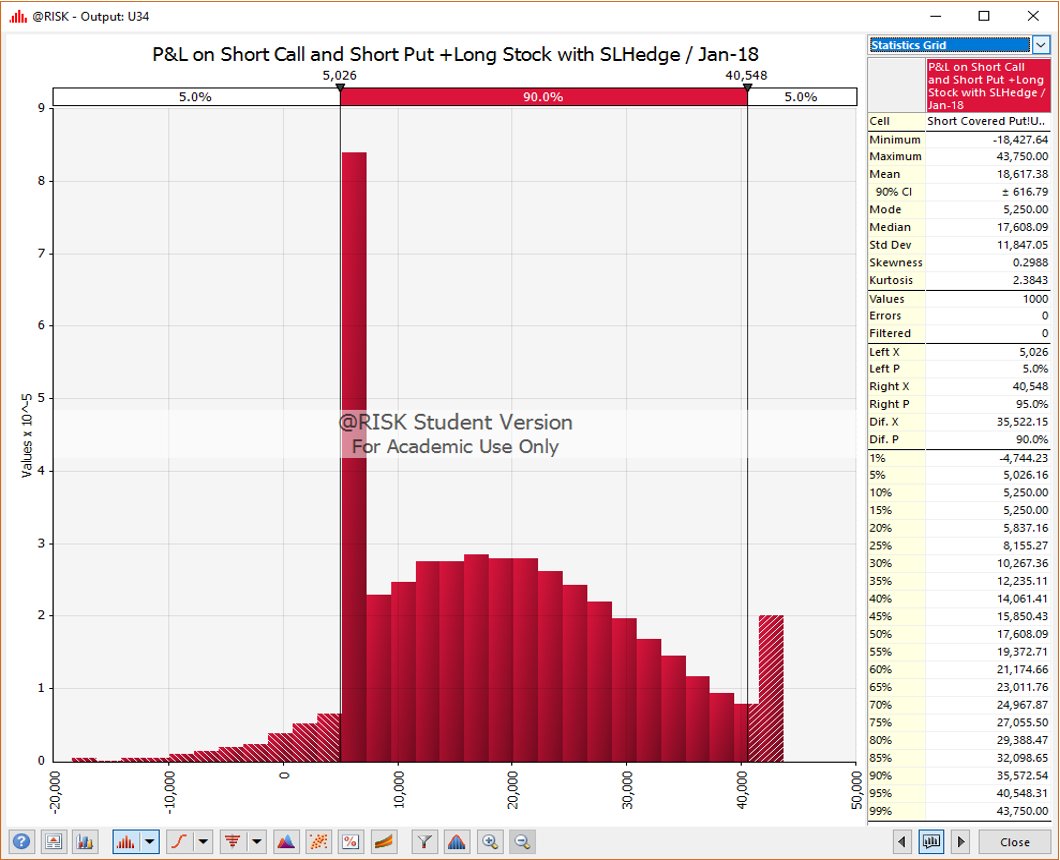Viewport: 1060px width, 860px height.
Task: Switch to the cumulative S-curve graph
Action: click(179, 842)
